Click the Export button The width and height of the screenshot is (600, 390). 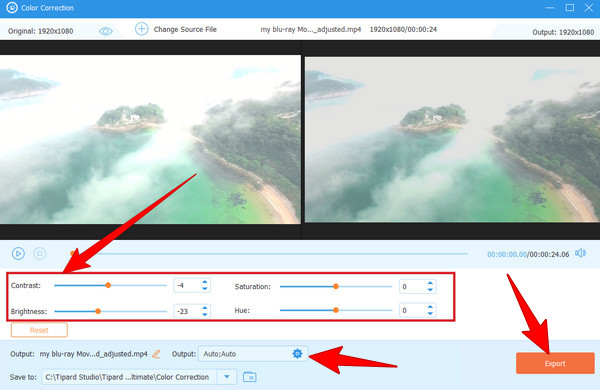[x=555, y=363]
